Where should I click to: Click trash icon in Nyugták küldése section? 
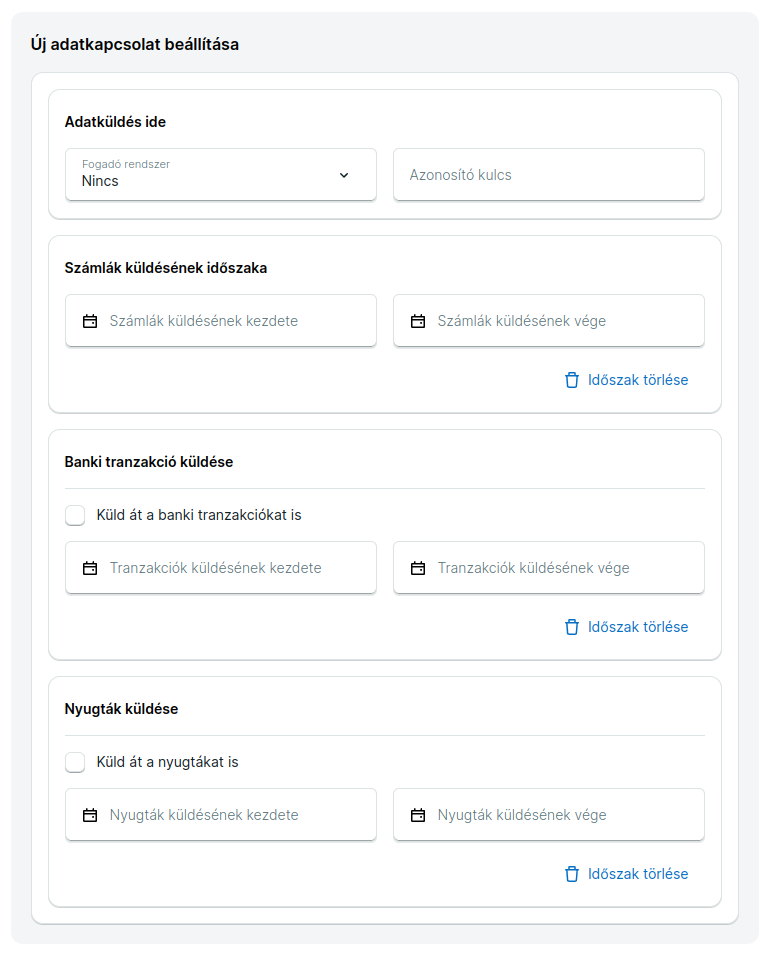point(572,874)
